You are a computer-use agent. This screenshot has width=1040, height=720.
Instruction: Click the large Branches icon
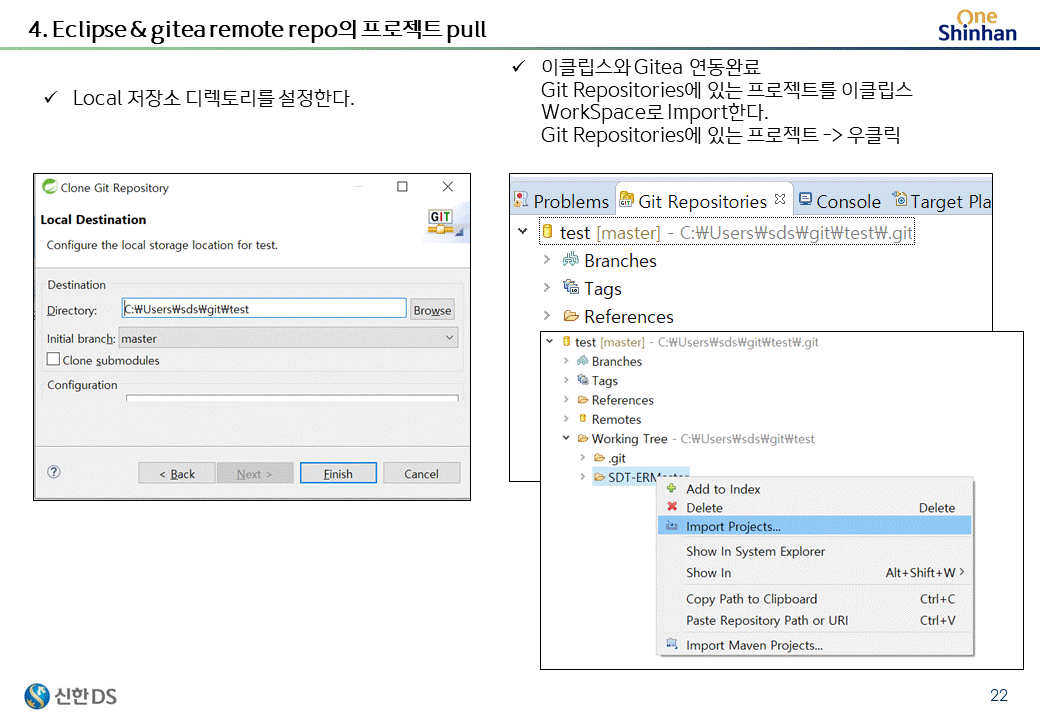tap(570, 259)
